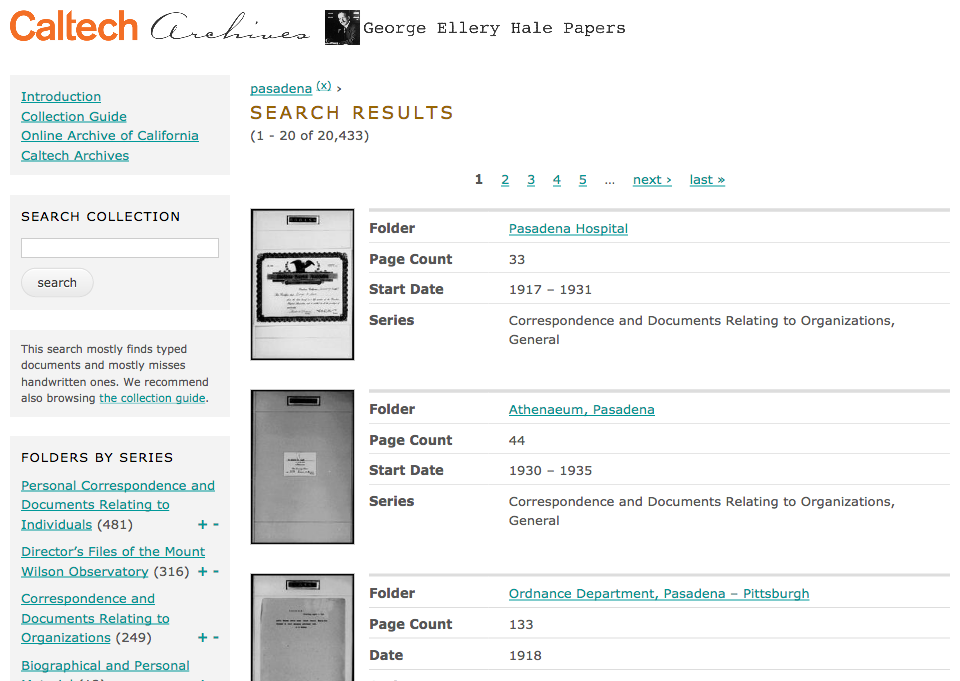Viewport: 960px width, 681px height.
Task: Visit Online Archive of California
Action: coord(110,135)
